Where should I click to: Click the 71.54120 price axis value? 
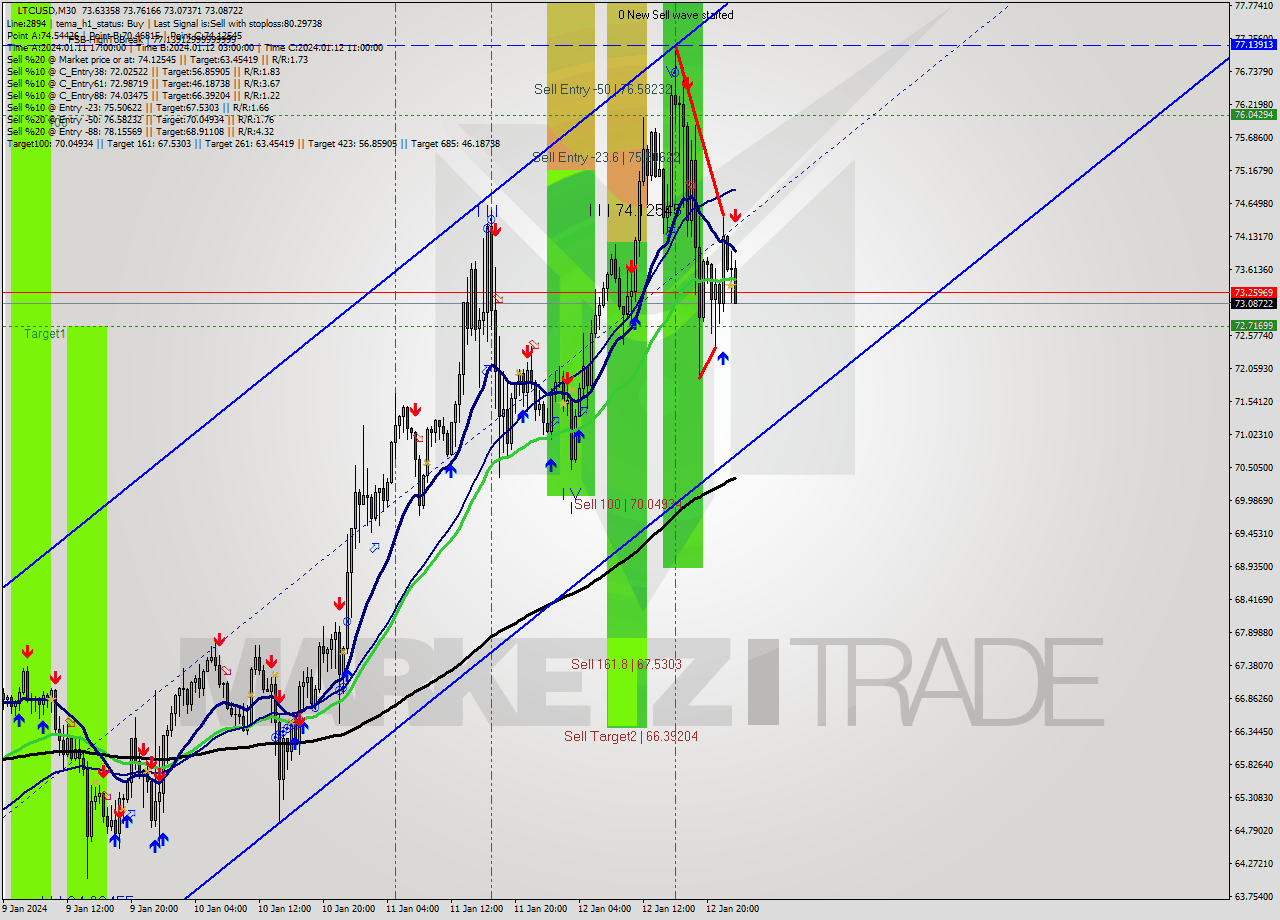click(1253, 401)
